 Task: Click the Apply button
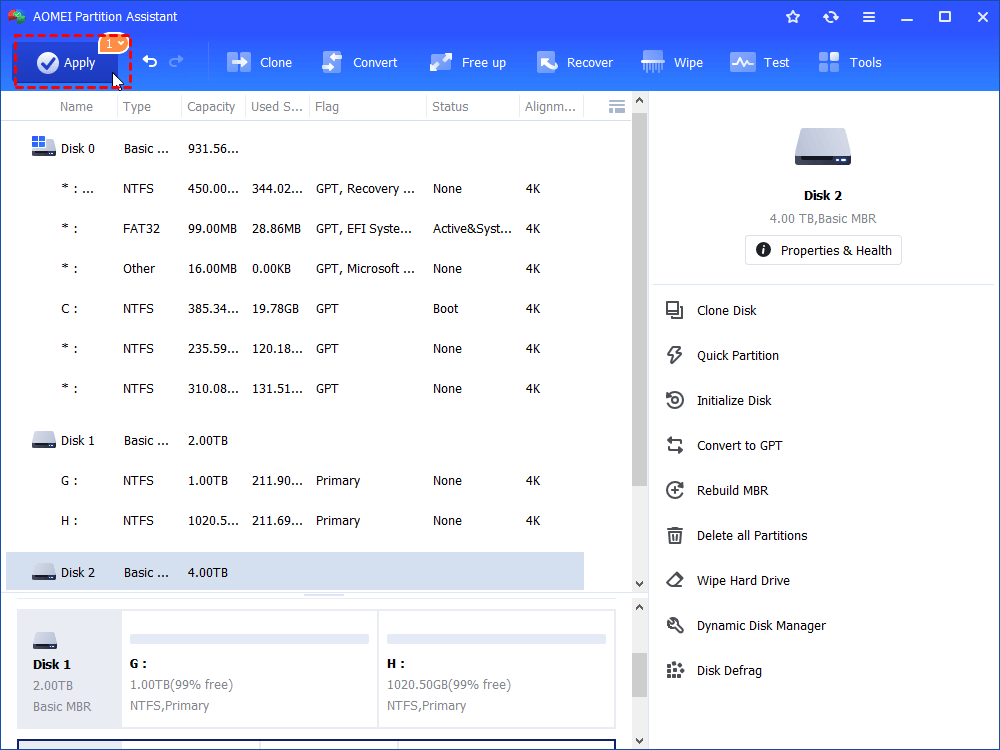(x=66, y=62)
